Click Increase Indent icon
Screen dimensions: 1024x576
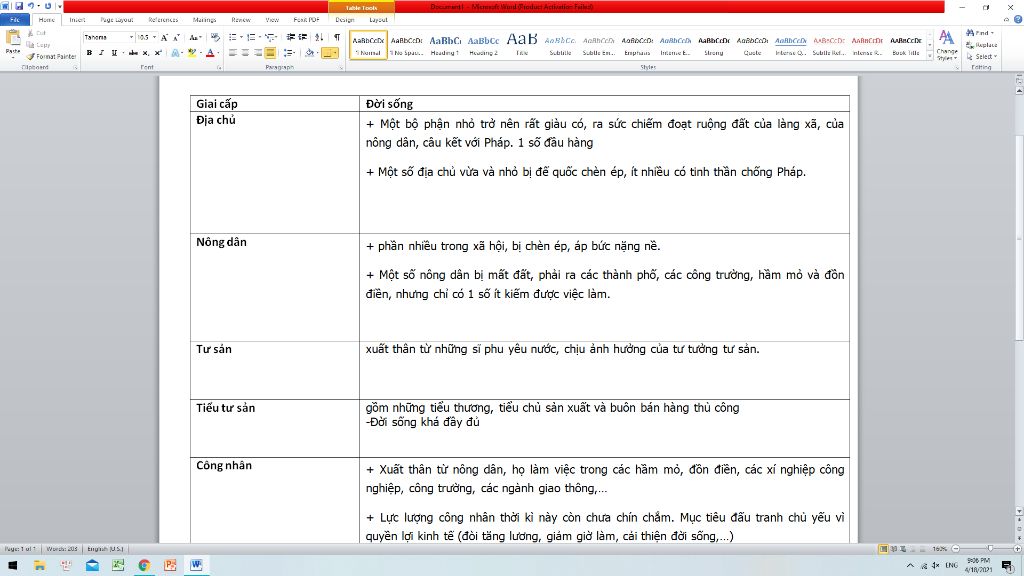303,37
